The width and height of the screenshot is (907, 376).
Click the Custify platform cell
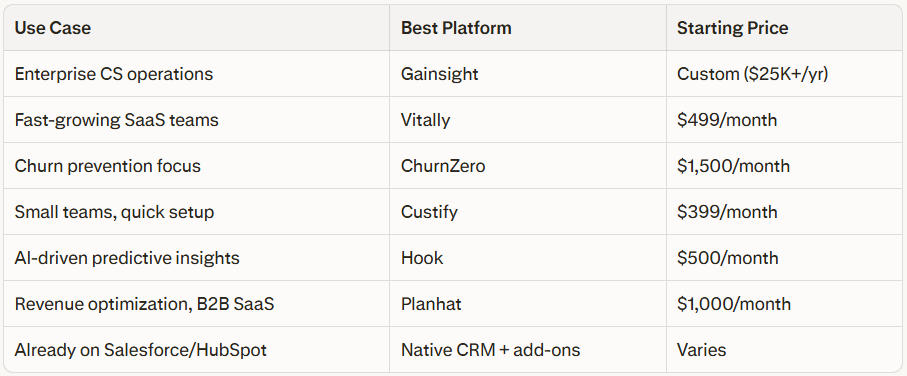click(x=528, y=212)
